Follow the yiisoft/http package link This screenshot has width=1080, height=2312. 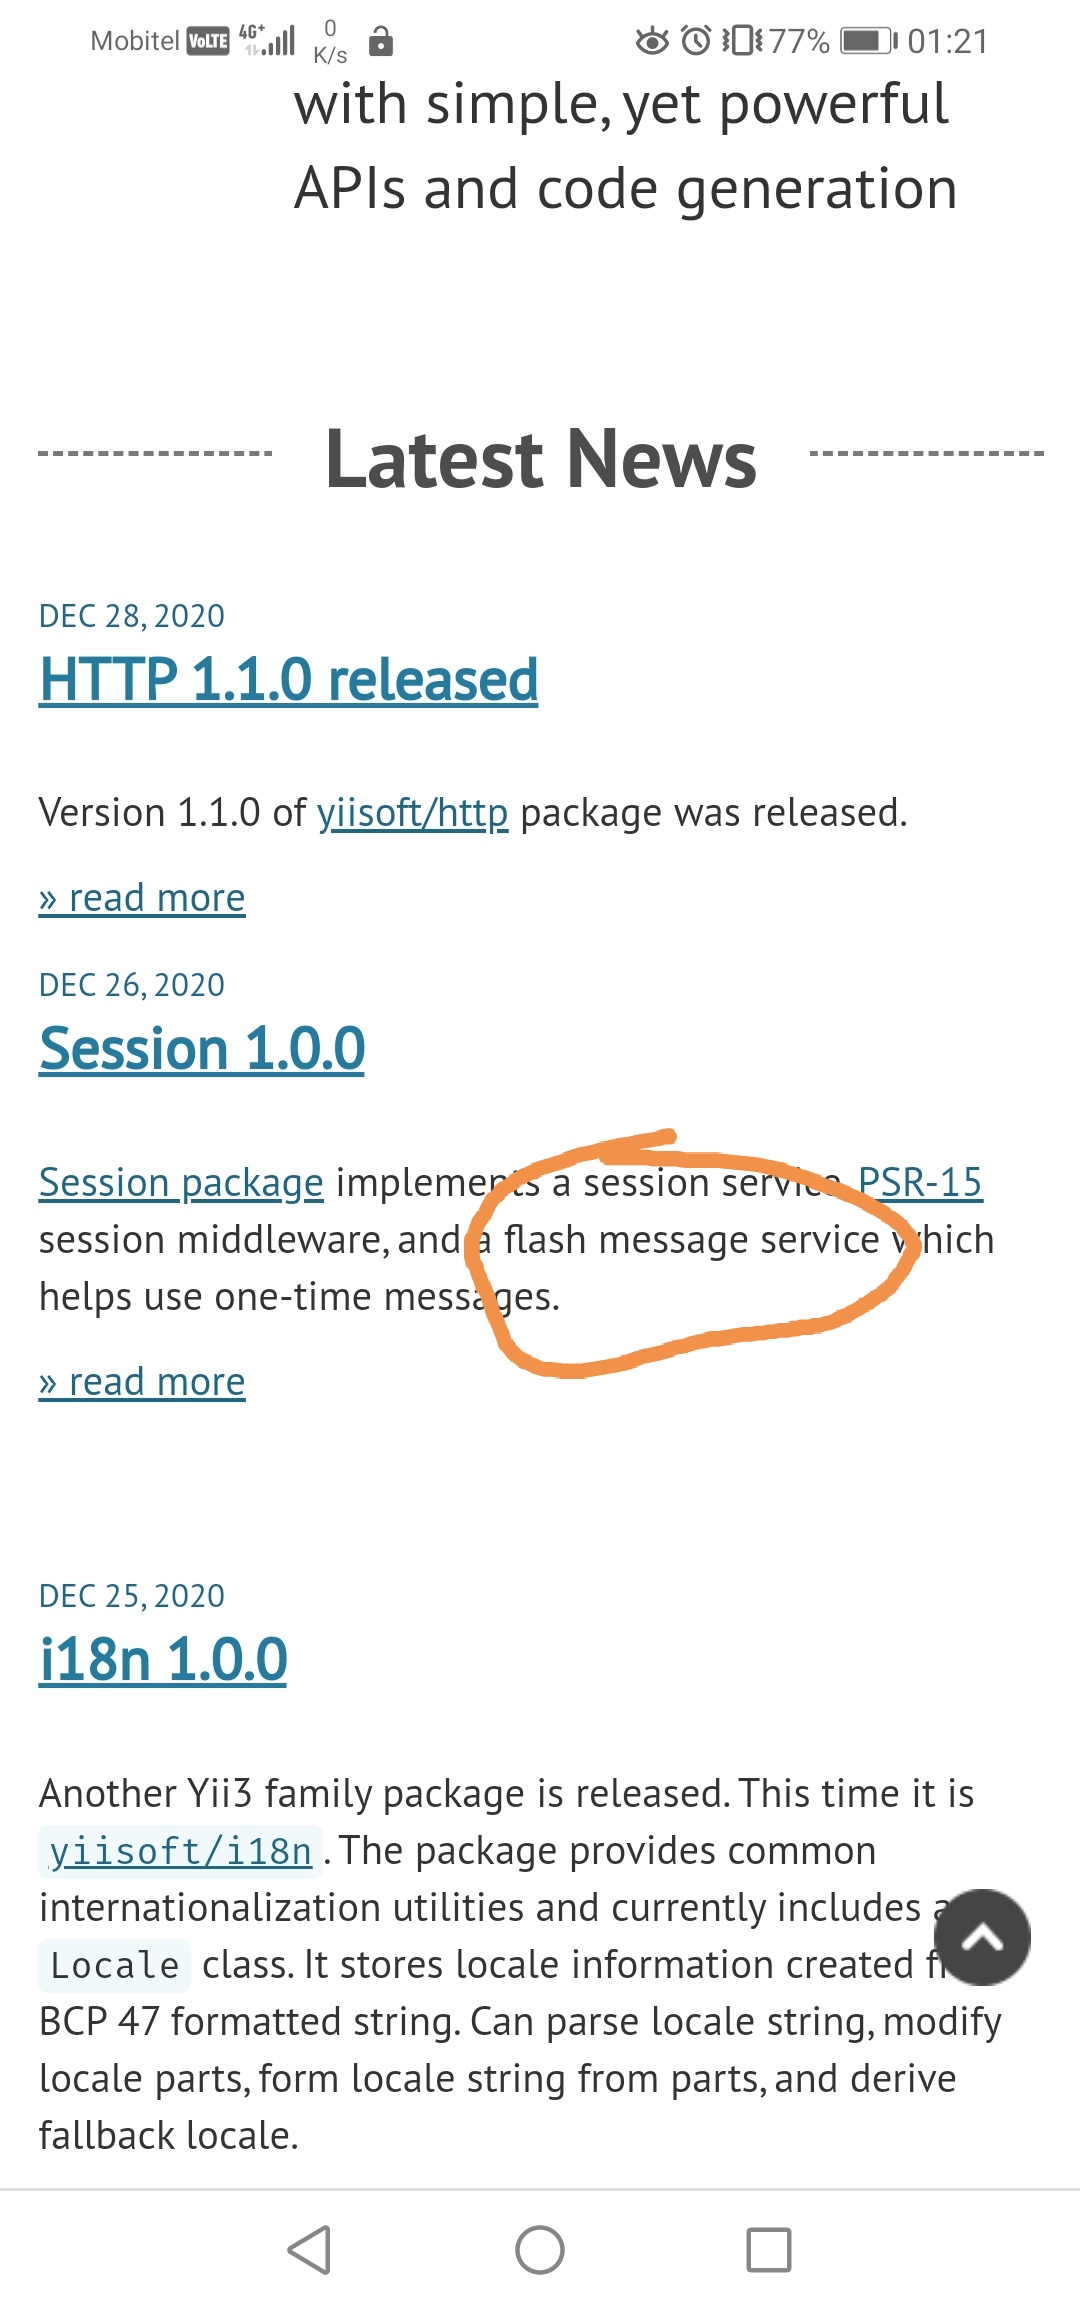(413, 813)
